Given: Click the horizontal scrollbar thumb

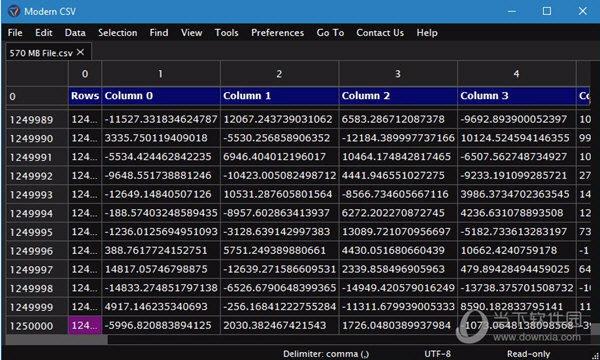Looking at the screenshot, I should tap(57, 340).
